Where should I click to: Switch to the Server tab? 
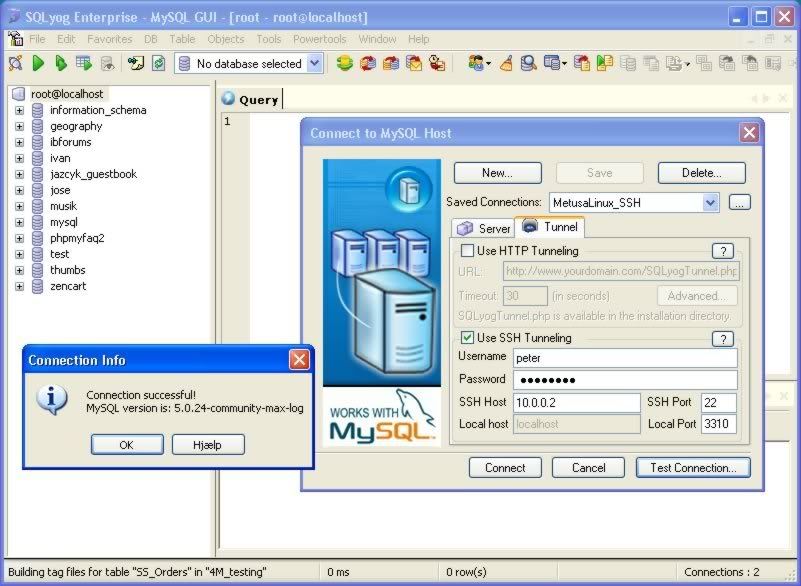483,228
